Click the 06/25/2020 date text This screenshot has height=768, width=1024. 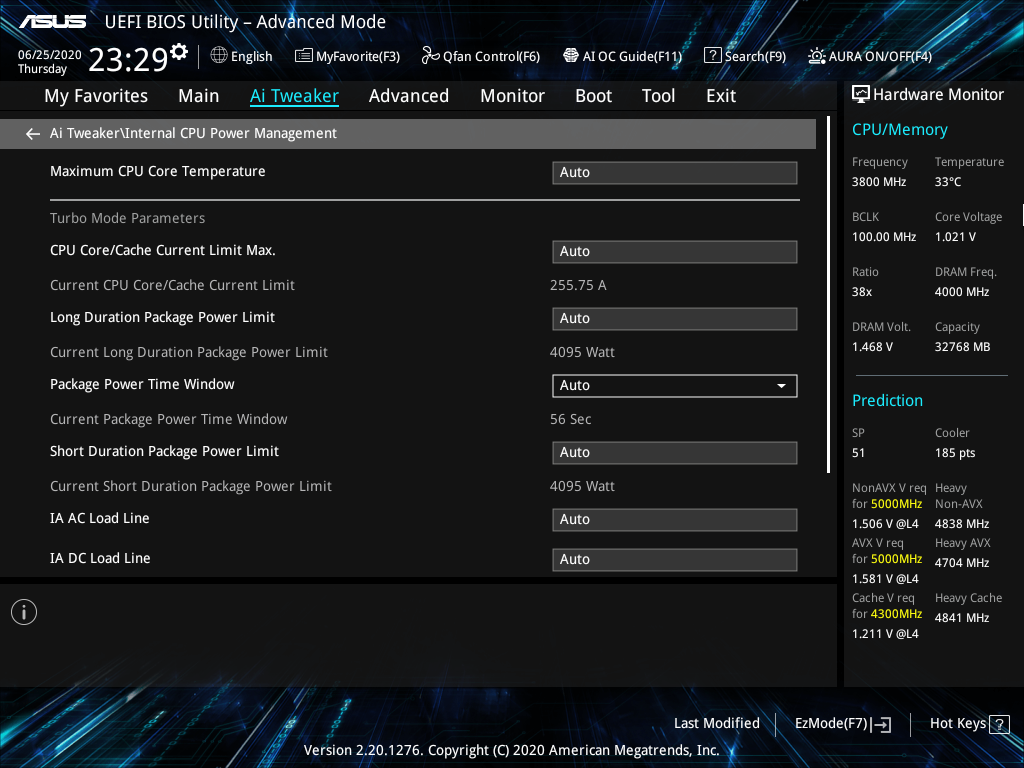[50, 55]
